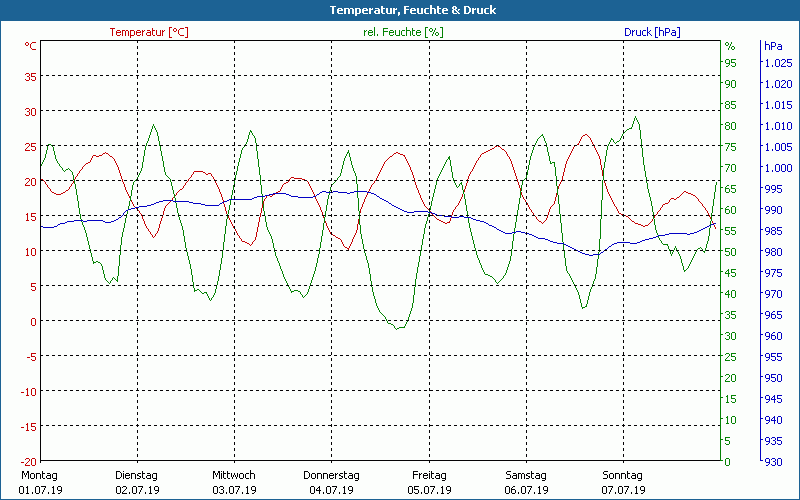
Task: Click the red '°C' axis unit label
Action: (30, 46)
